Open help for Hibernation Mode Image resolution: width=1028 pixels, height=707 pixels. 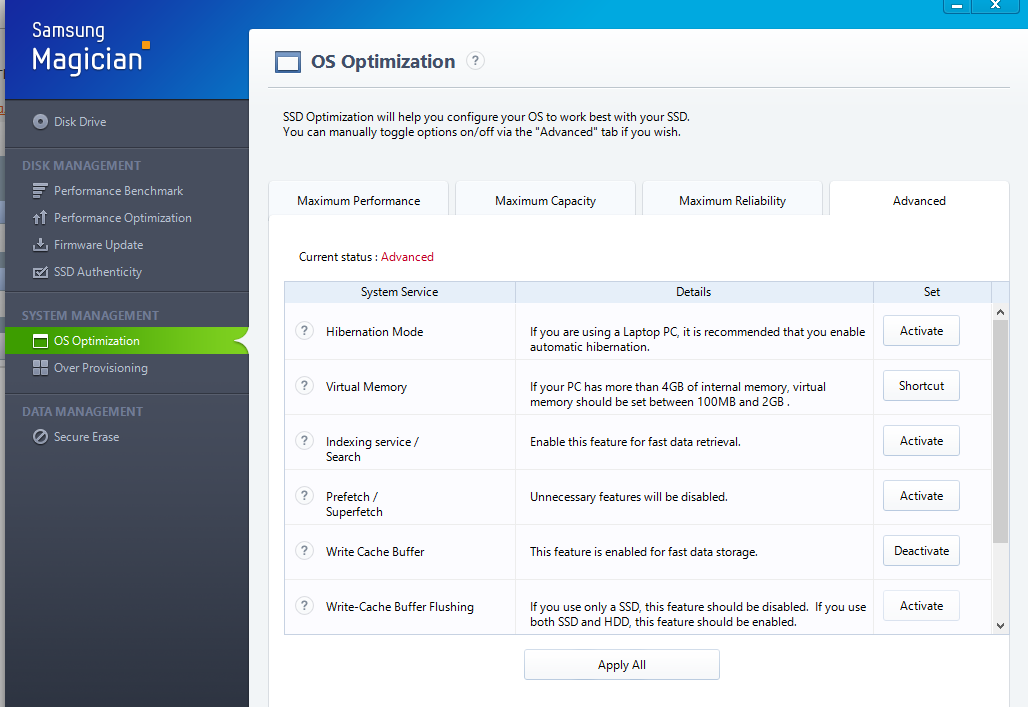click(304, 331)
